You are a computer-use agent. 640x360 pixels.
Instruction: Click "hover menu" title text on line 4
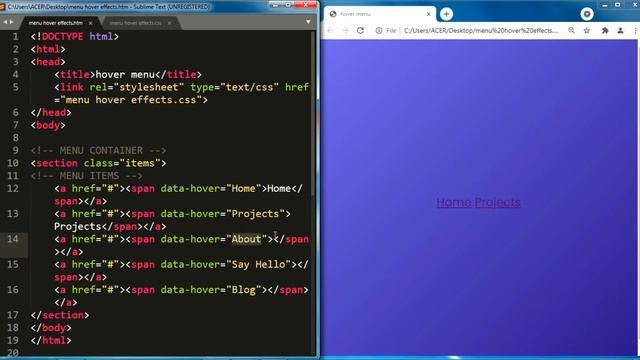pos(125,75)
